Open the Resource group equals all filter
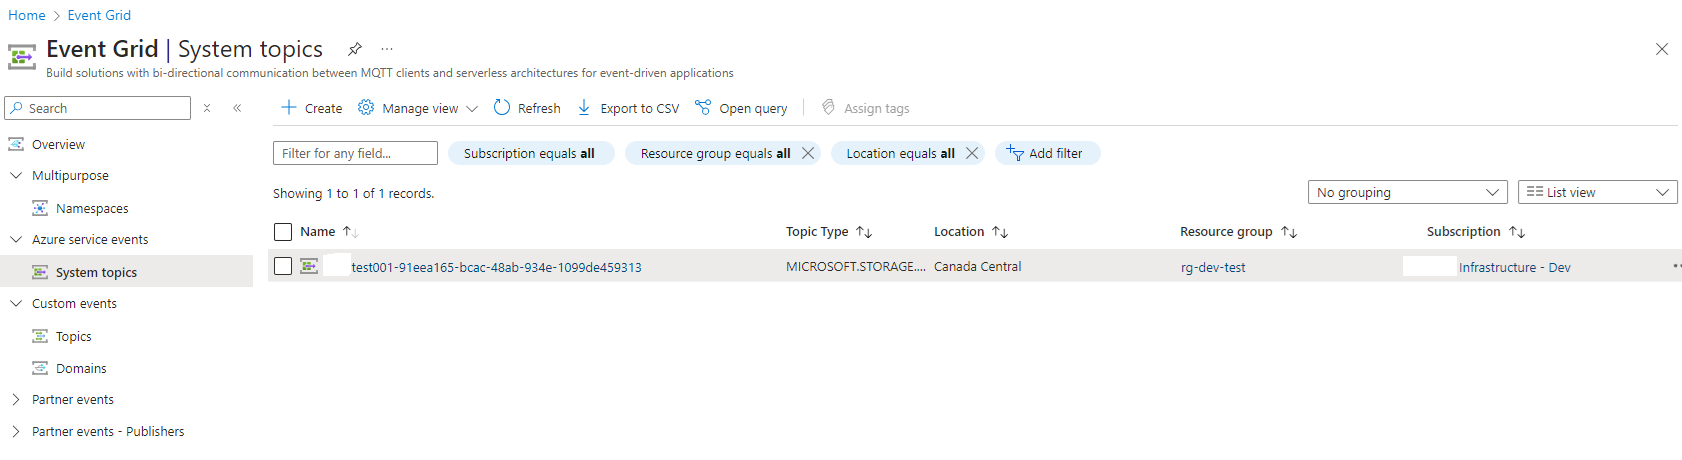This screenshot has width=1682, height=460. tap(714, 153)
